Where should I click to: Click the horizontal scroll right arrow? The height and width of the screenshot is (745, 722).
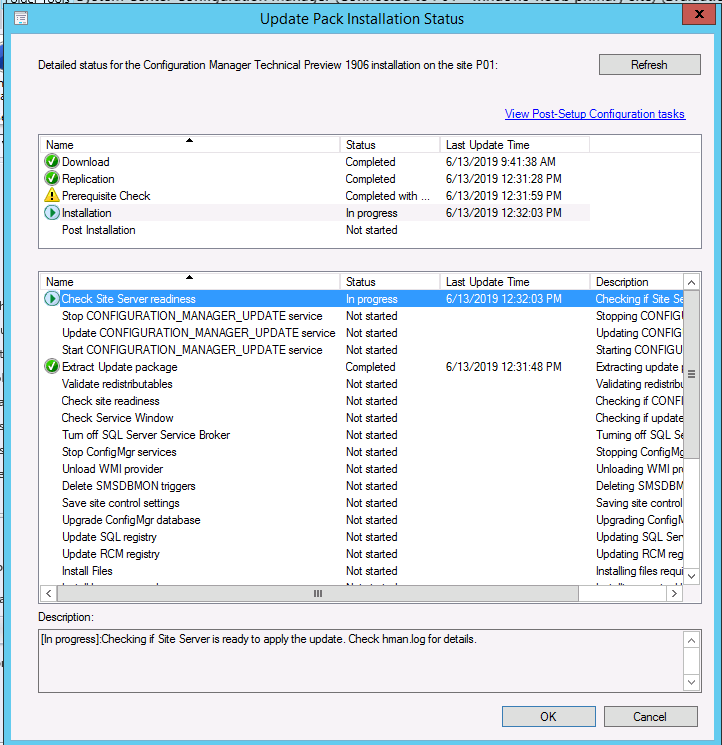[674, 593]
